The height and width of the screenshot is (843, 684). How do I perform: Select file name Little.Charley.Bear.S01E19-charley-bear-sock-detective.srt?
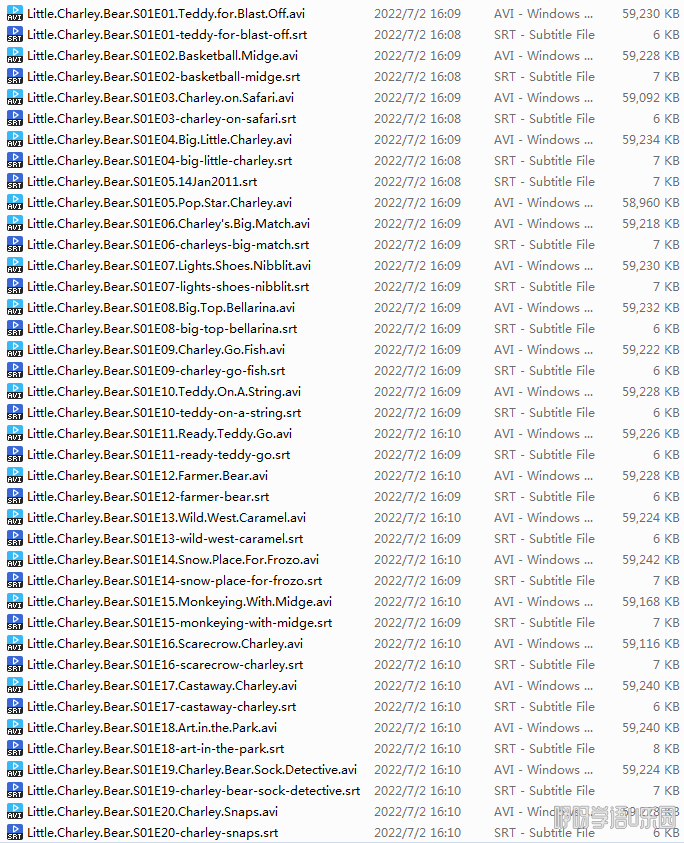[x=194, y=790]
